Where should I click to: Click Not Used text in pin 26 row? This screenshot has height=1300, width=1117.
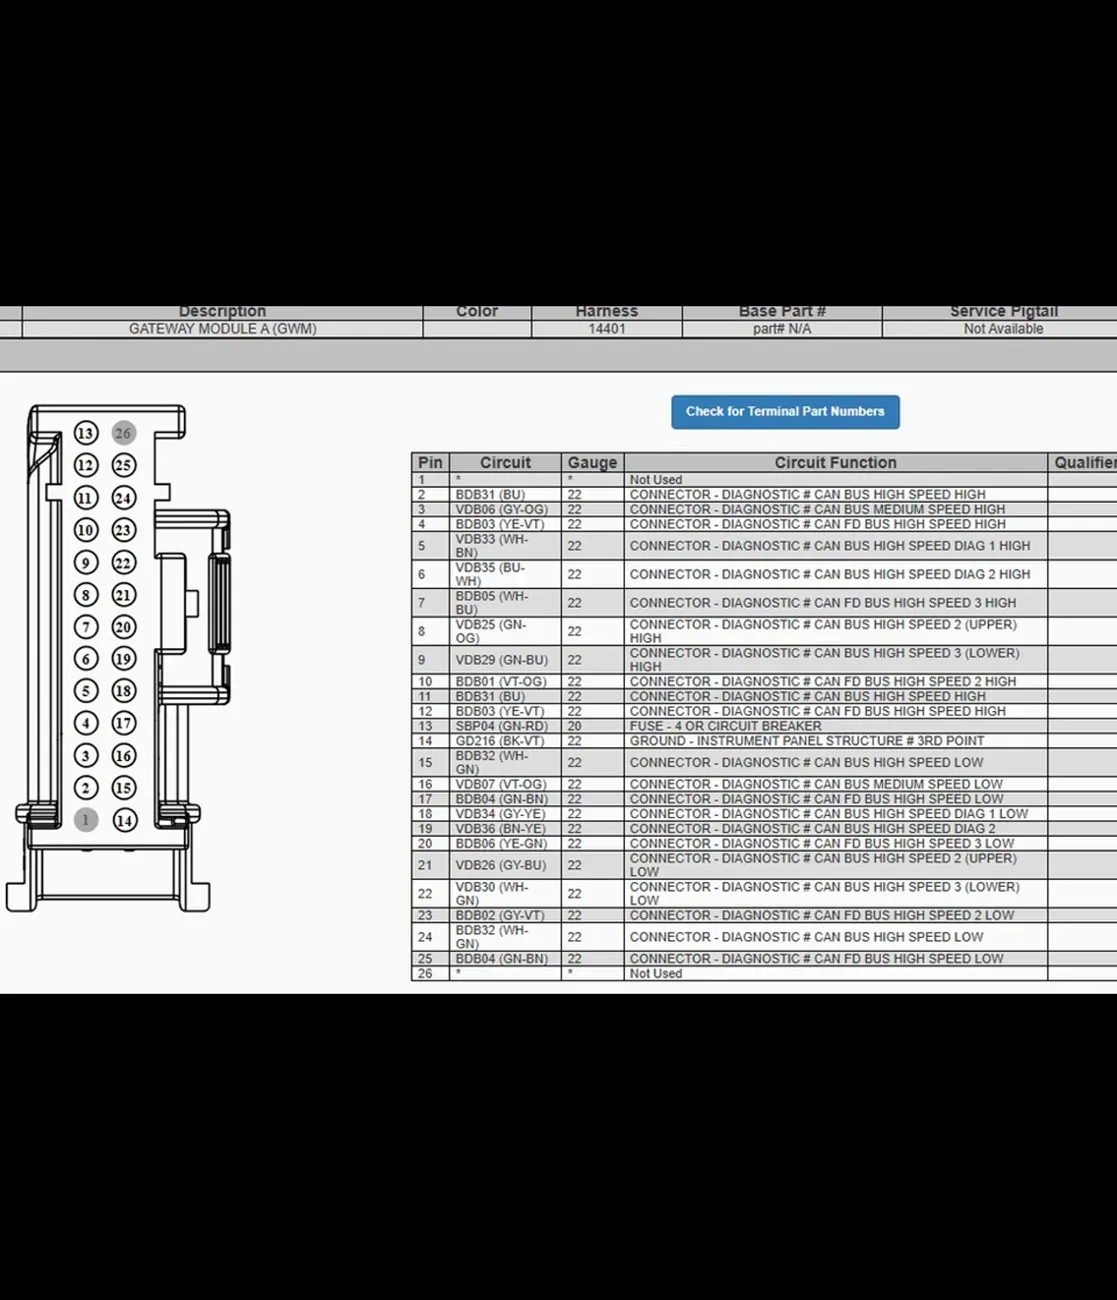[x=656, y=974]
